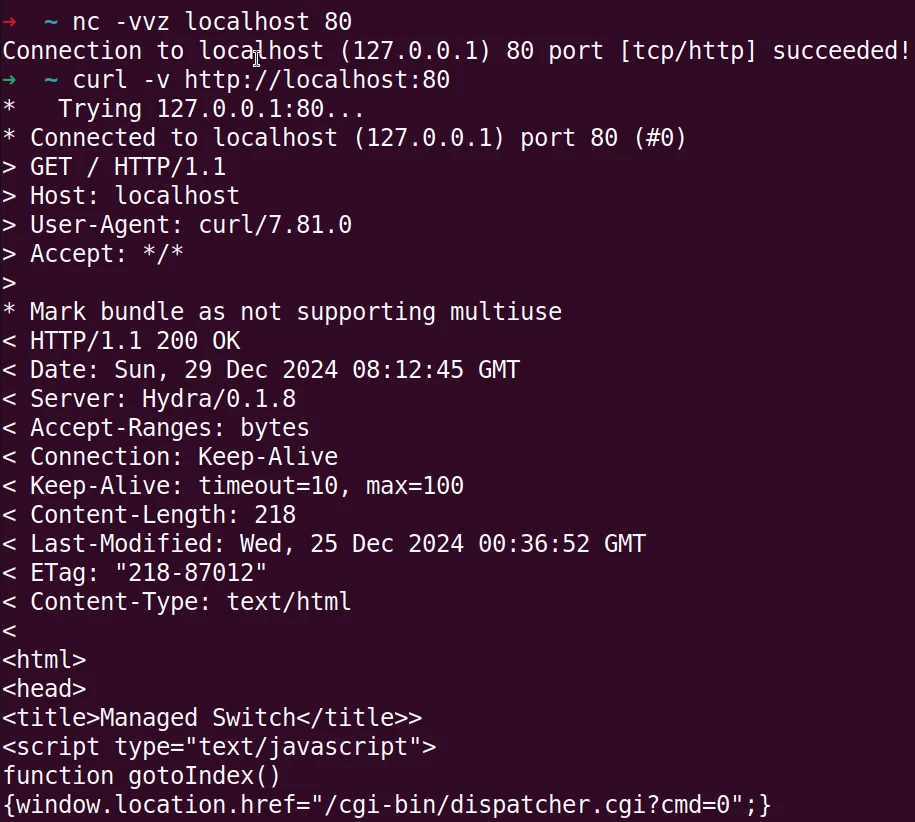This screenshot has height=822, width=915.
Task: Click the "Content-Type: text/html" header
Action: point(190,601)
